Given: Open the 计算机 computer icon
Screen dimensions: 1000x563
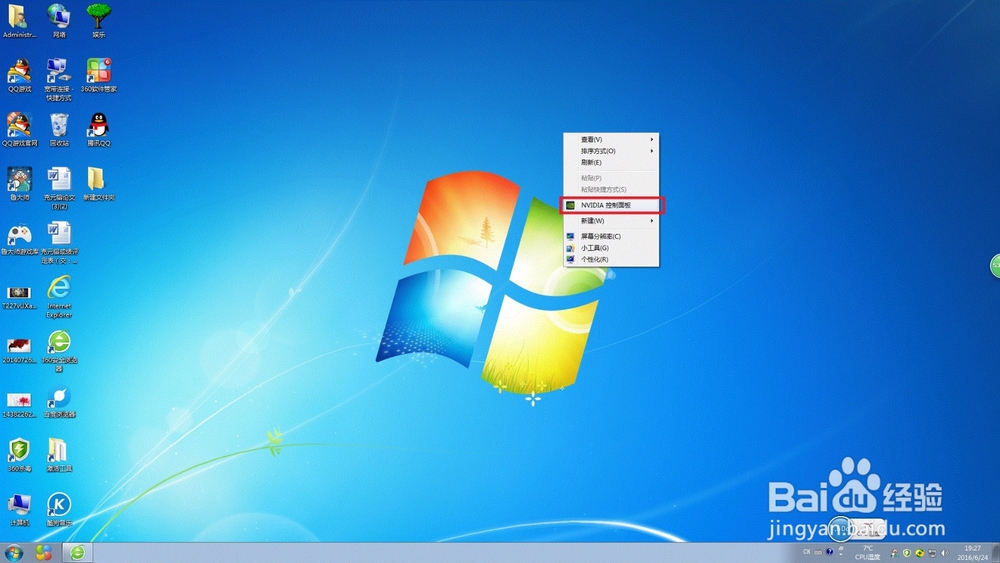Looking at the screenshot, I should point(19,509).
